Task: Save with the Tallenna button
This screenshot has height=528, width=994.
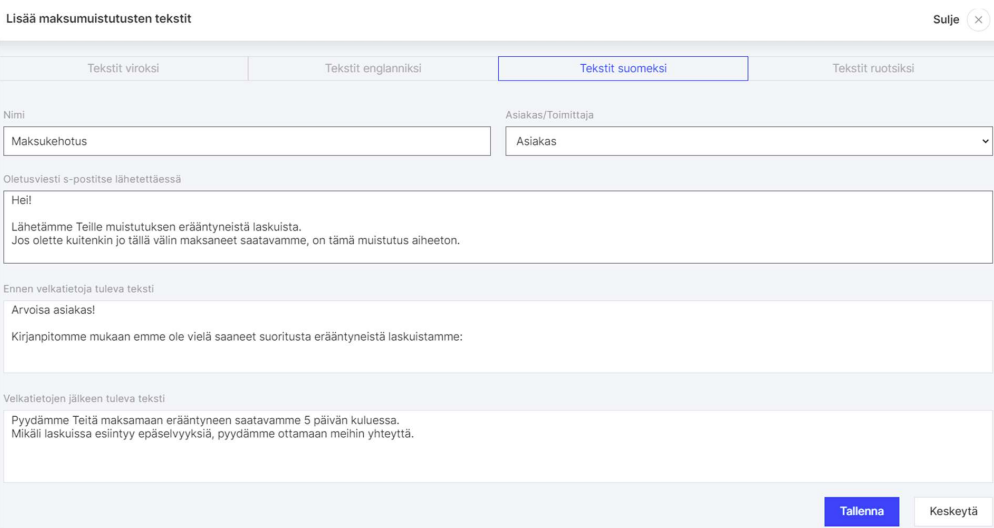Action: pyautogui.click(x=862, y=511)
